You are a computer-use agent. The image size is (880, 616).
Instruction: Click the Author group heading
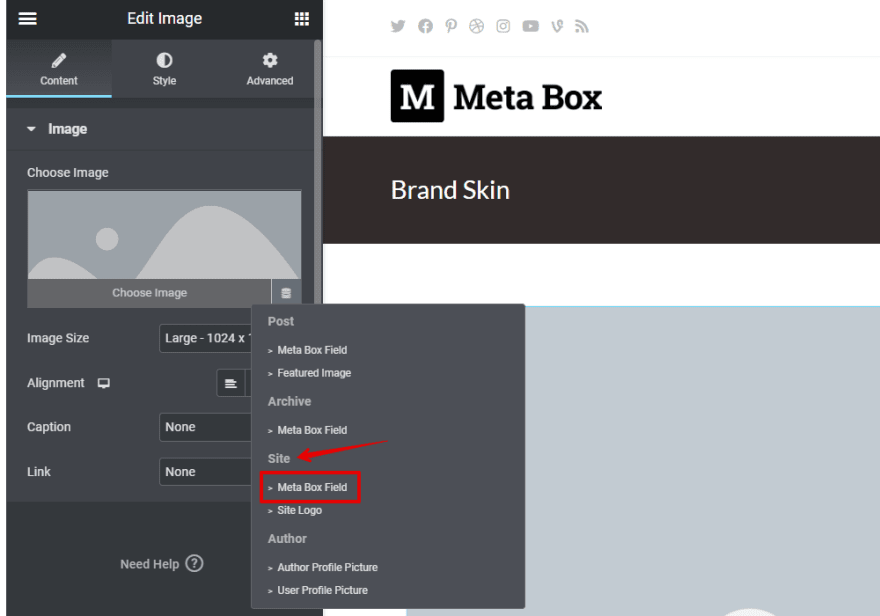(x=287, y=539)
